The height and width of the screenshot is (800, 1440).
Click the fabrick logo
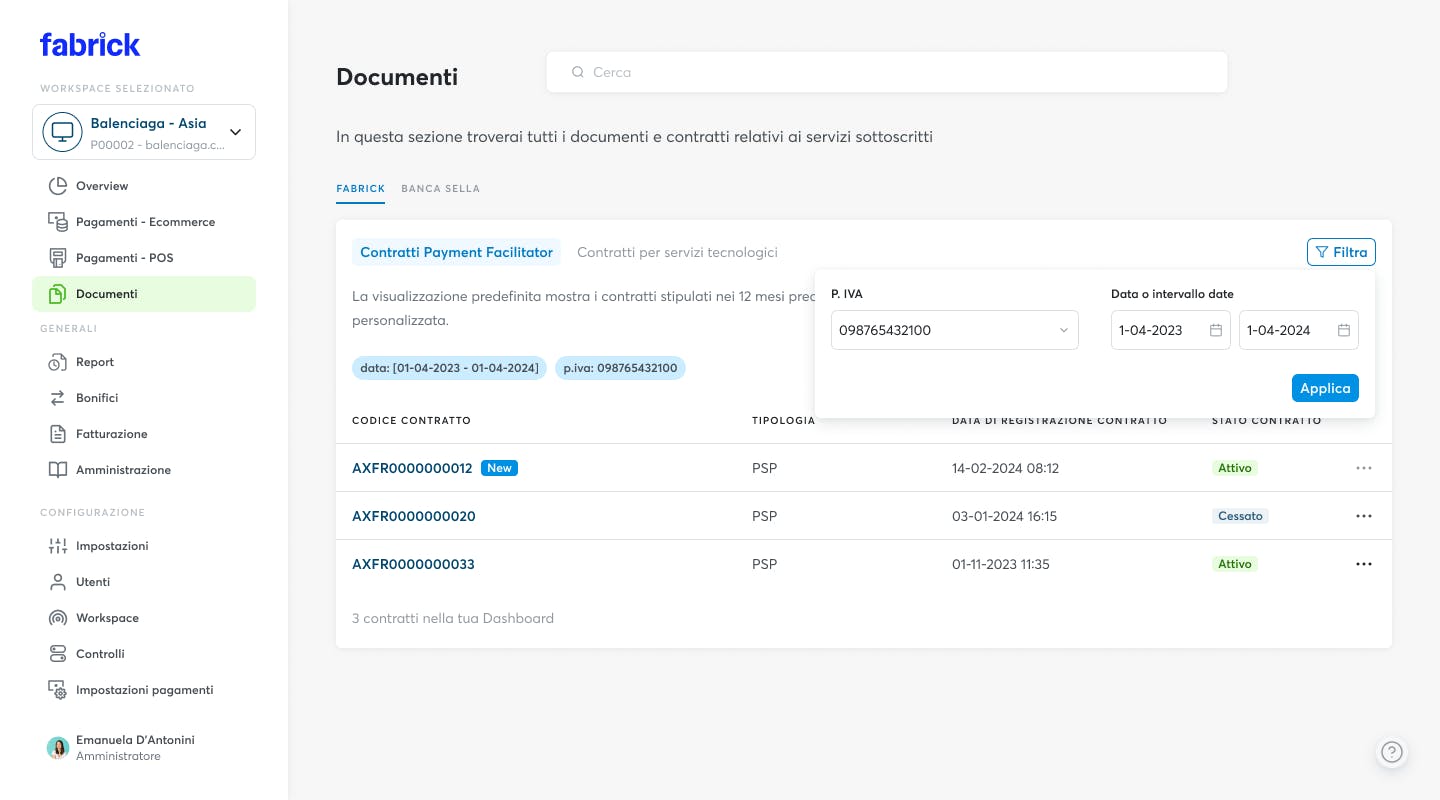tap(90, 44)
